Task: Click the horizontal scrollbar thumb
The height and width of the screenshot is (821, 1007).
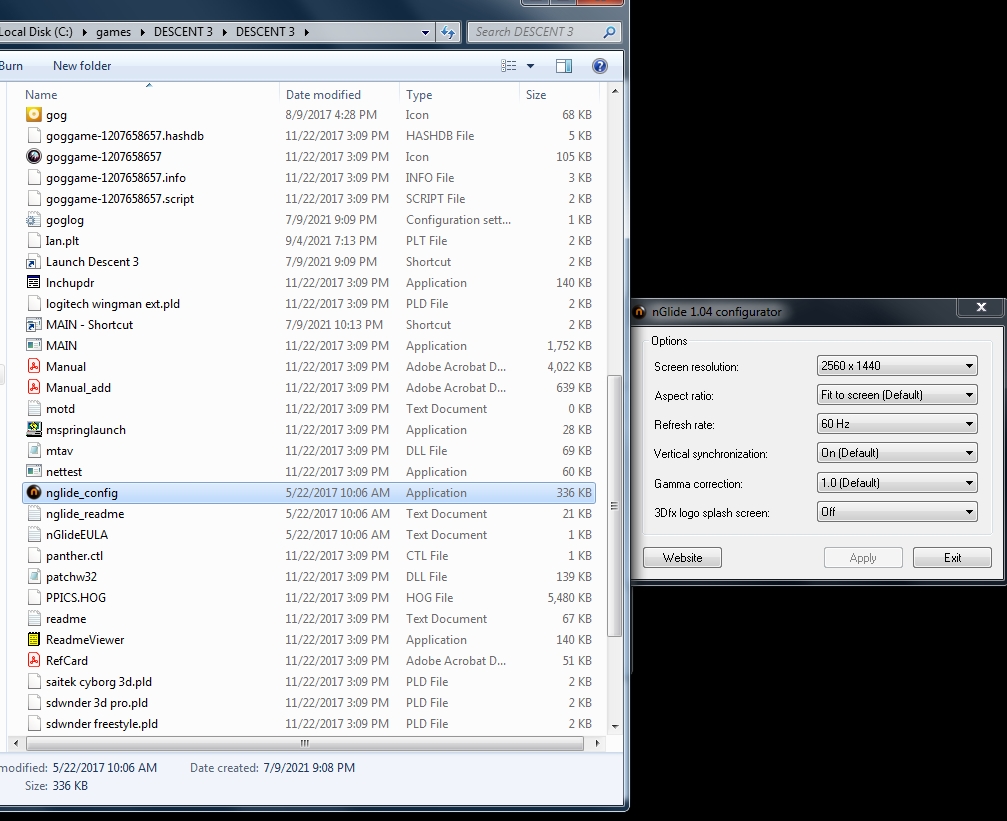Action: click(x=304, y=743)
